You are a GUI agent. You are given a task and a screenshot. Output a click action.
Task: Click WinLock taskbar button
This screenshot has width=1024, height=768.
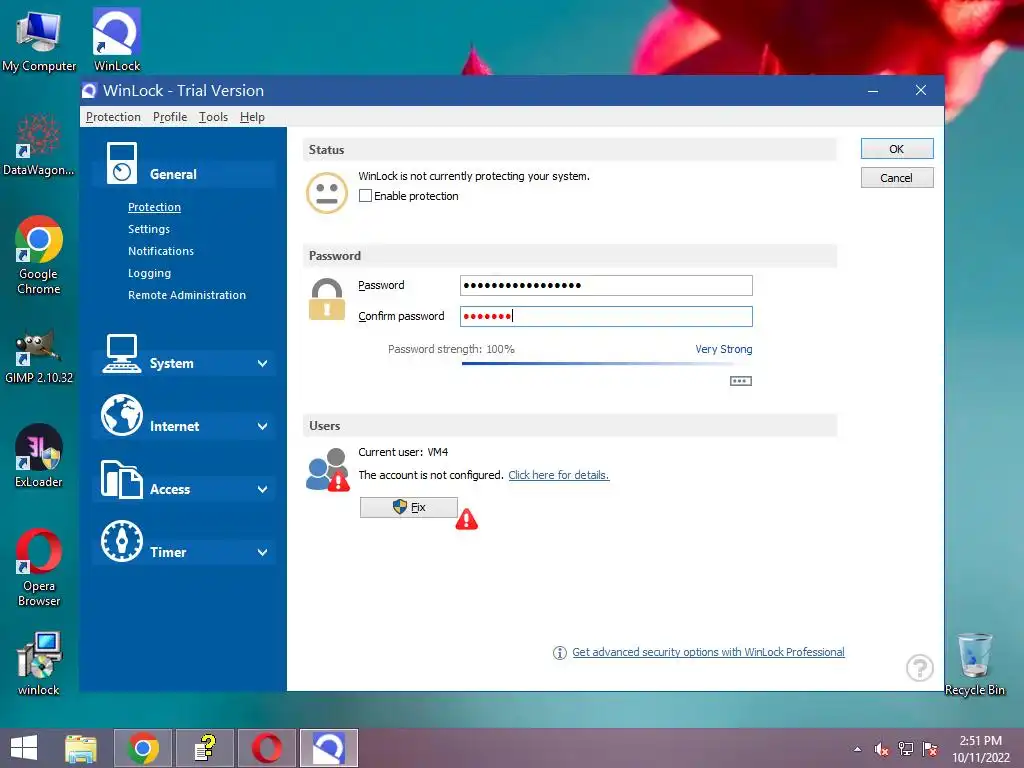click(x=328, y=748)
